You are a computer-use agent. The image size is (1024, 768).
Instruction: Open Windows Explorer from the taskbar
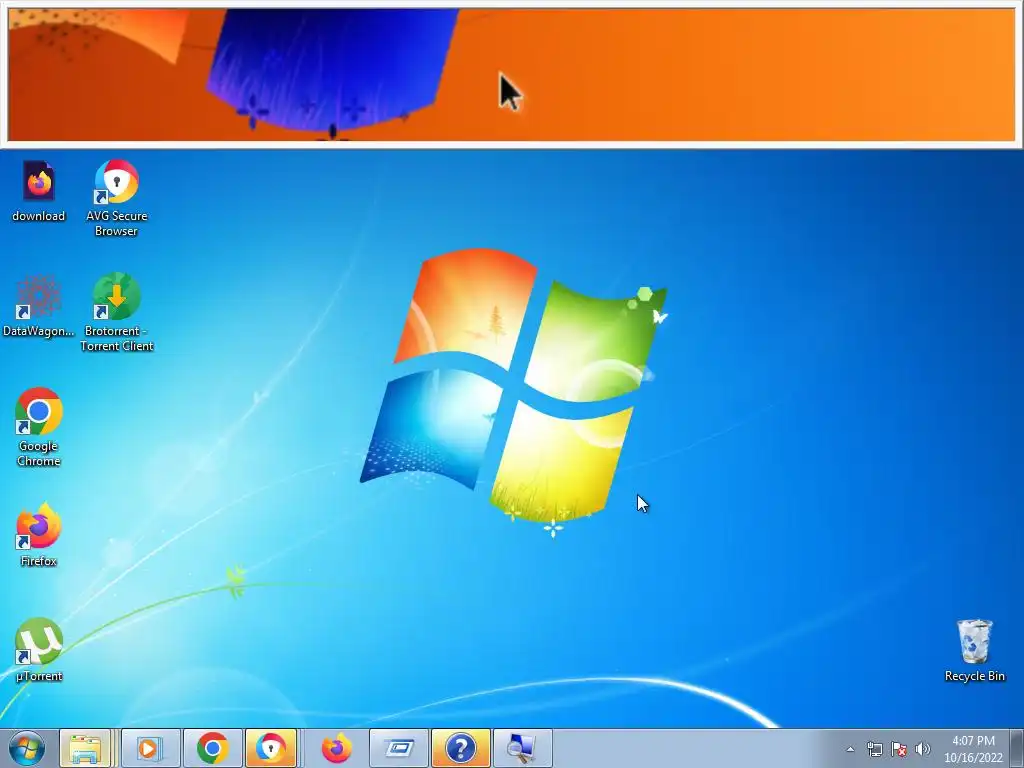(x=86, y=748)
